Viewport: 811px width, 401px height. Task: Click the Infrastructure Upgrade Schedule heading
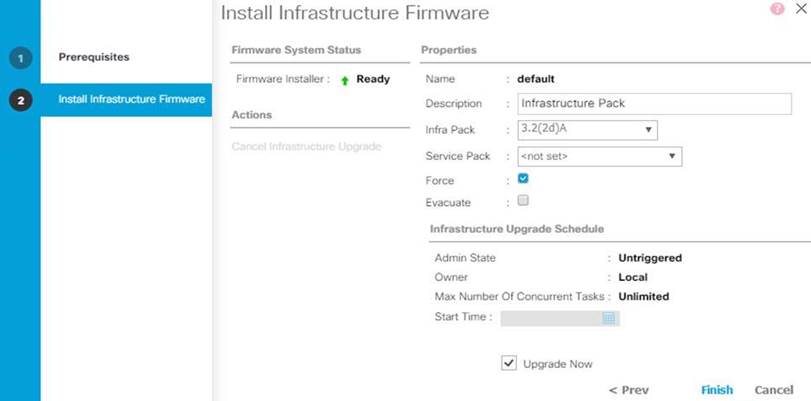coord(516,229)
